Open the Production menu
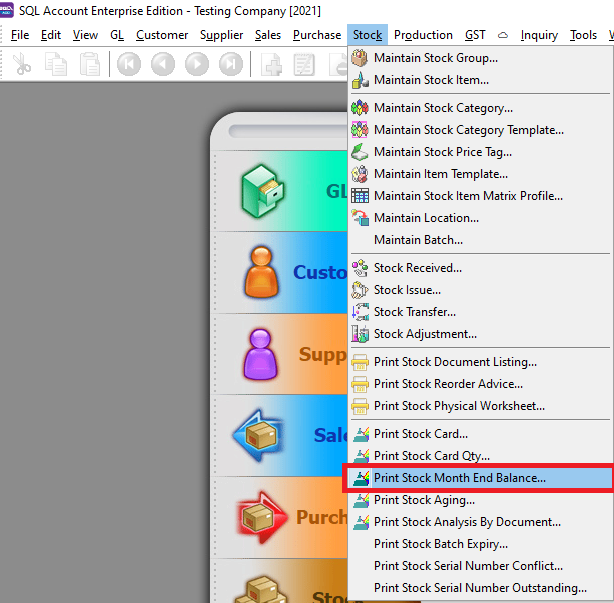The image size is (614, 603). 423,35
